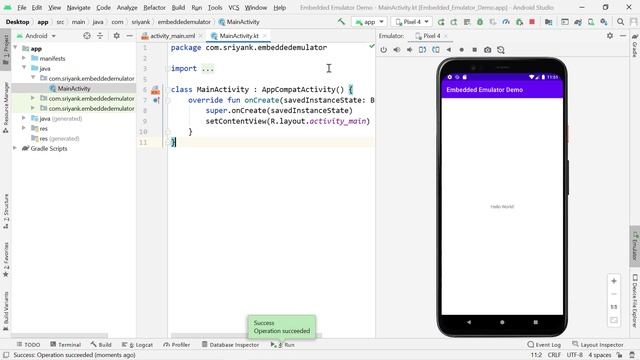Click emulator toolbar Home circle button
Screen dimensions: 640x360
pyautogui.click(x=462, y=50)
